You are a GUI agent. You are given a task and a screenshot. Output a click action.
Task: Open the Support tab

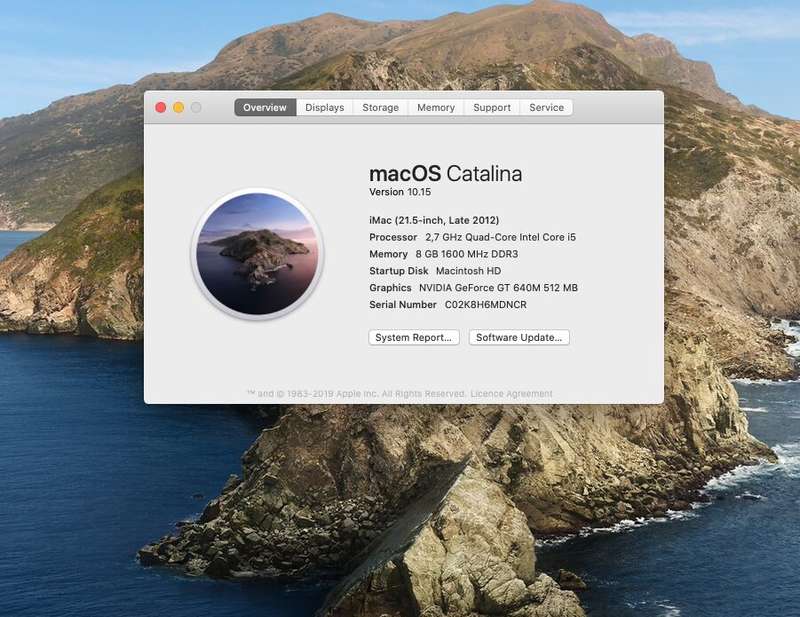coord(492,108)
